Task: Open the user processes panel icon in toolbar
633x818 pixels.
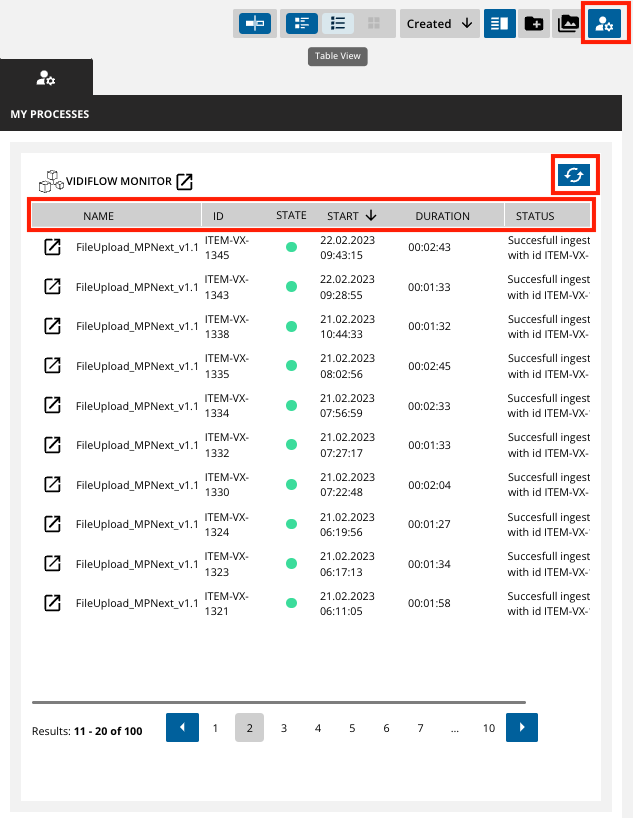Action: point(604,24)
